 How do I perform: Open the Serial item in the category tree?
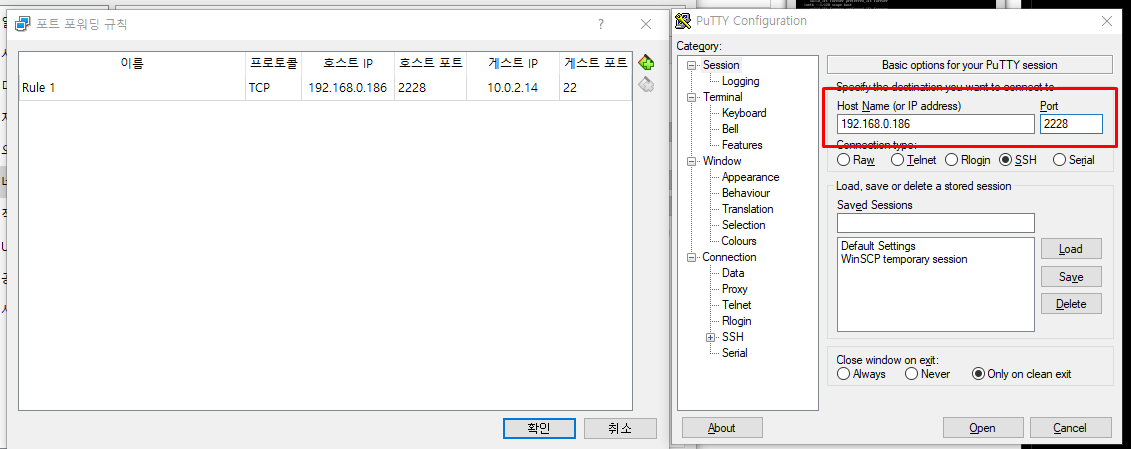(734, 353)
